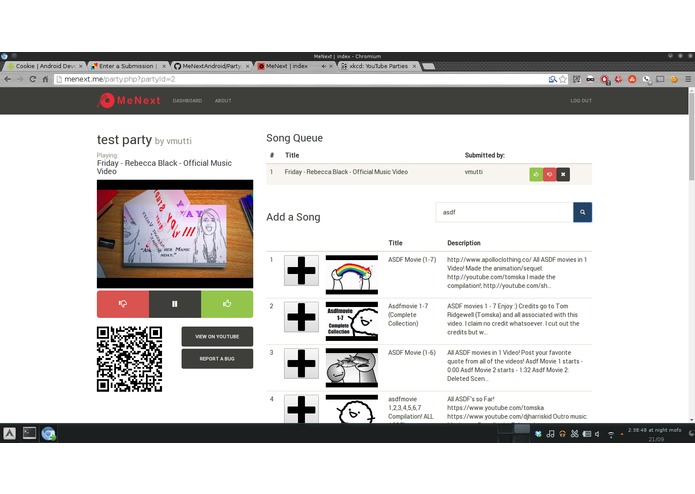Screen dimensions: 695x494
Task: Bookmark page with the star icon
Action: 563,79
